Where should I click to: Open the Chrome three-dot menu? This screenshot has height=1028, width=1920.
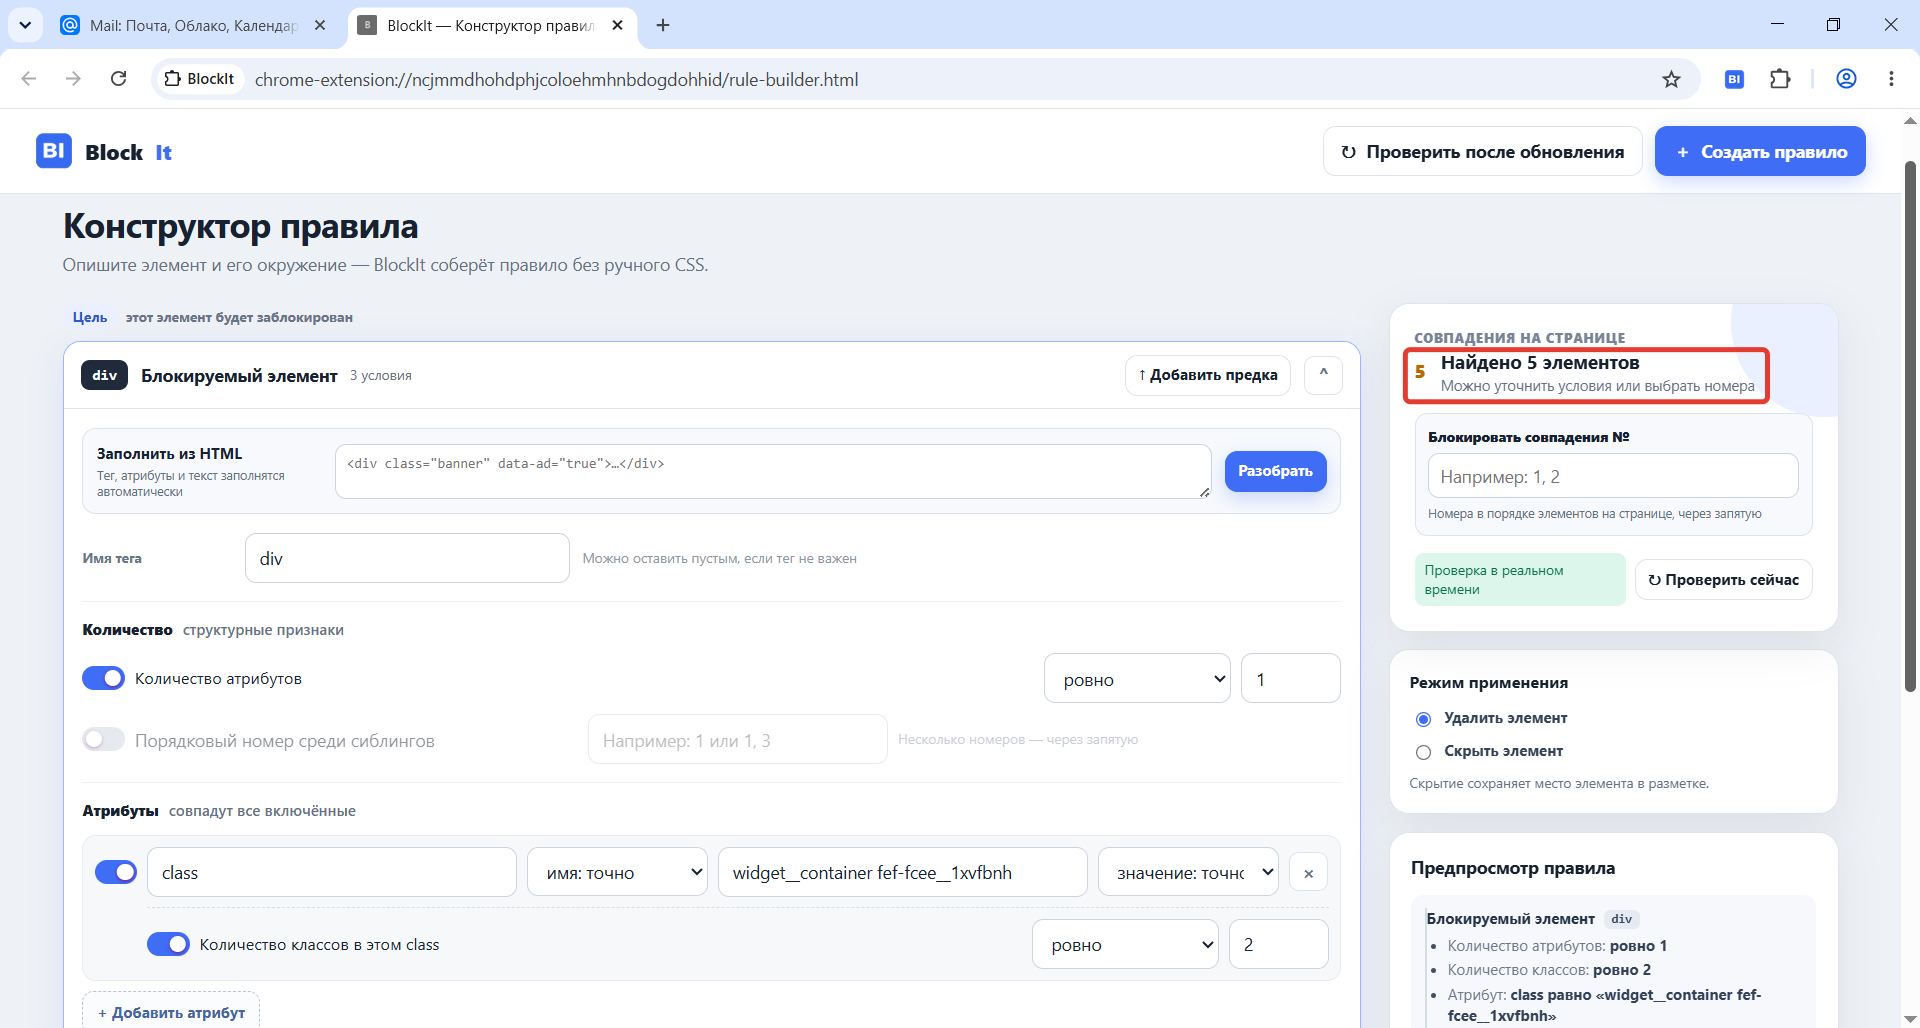click(1891, 79)
